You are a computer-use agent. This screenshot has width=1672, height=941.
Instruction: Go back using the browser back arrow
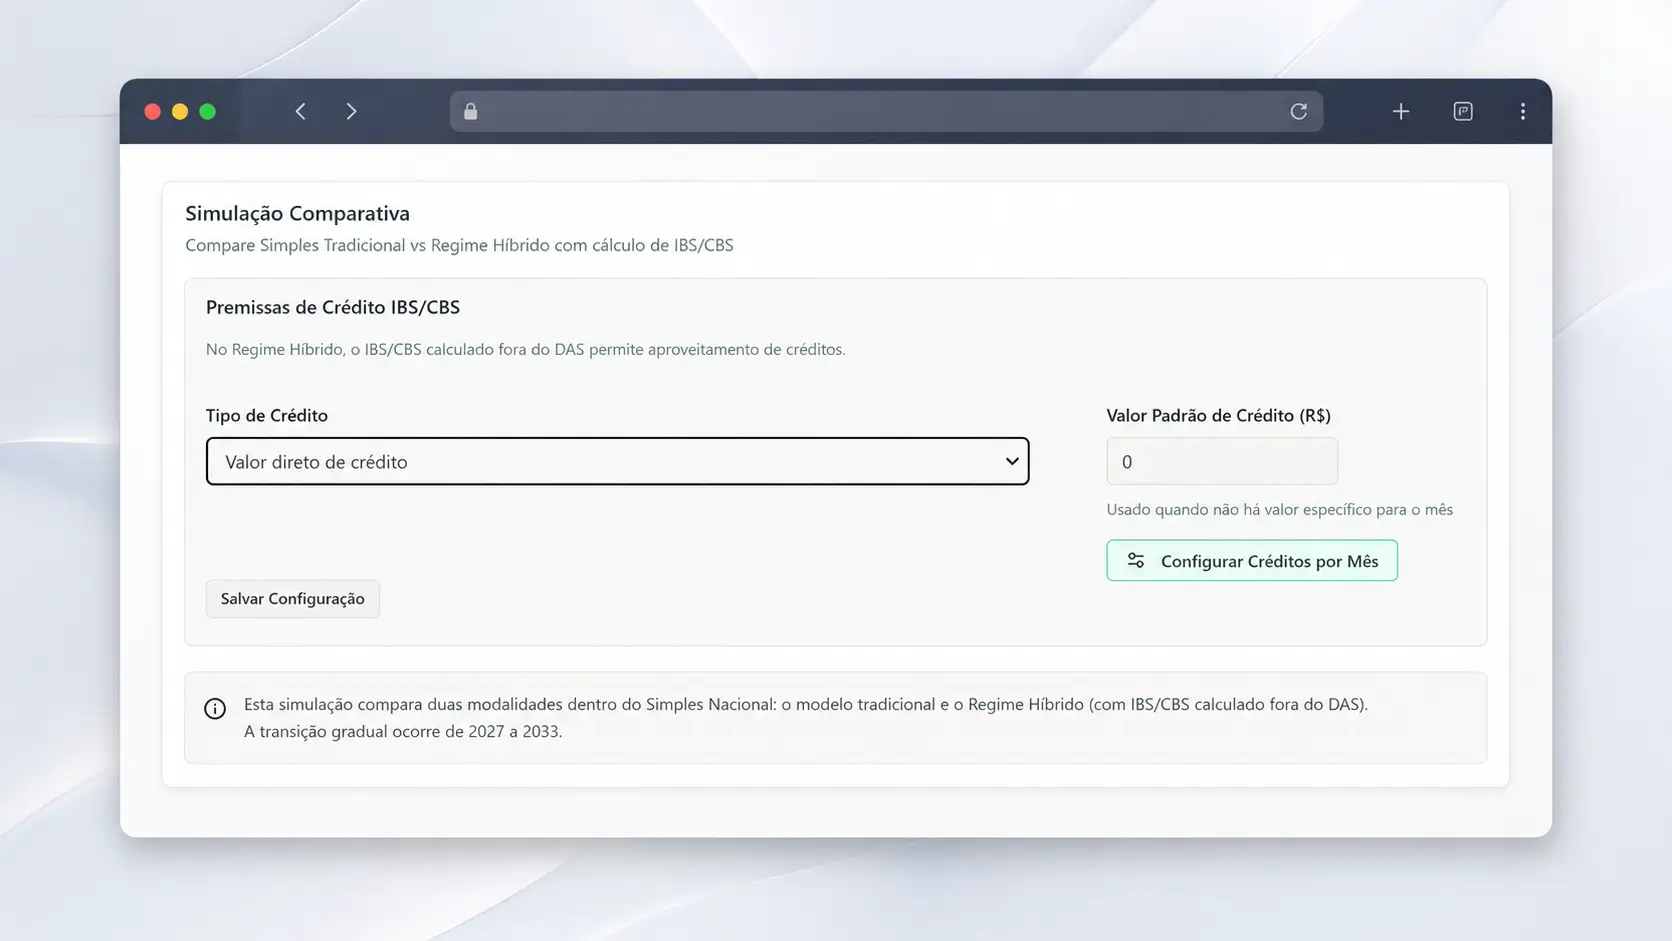[300, 111]
